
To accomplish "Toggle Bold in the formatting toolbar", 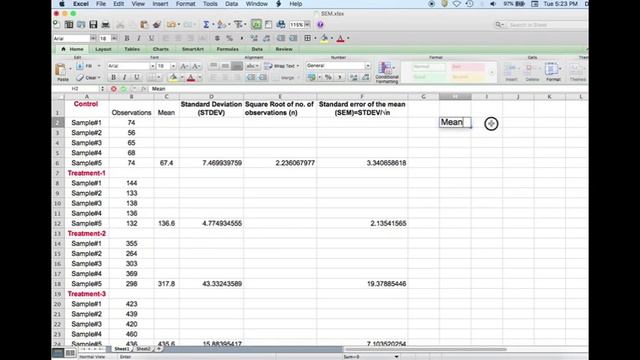I will point(127,38).
